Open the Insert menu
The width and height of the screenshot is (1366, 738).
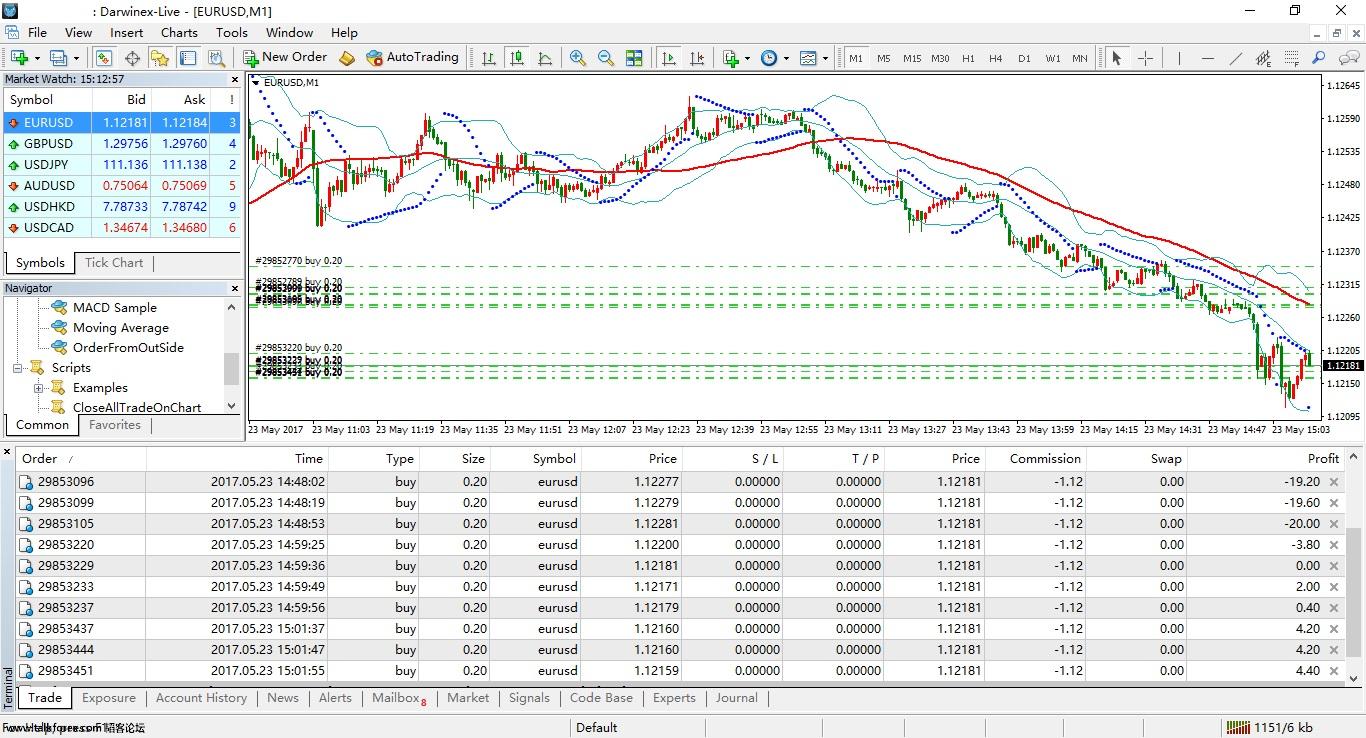coord(126,32)
